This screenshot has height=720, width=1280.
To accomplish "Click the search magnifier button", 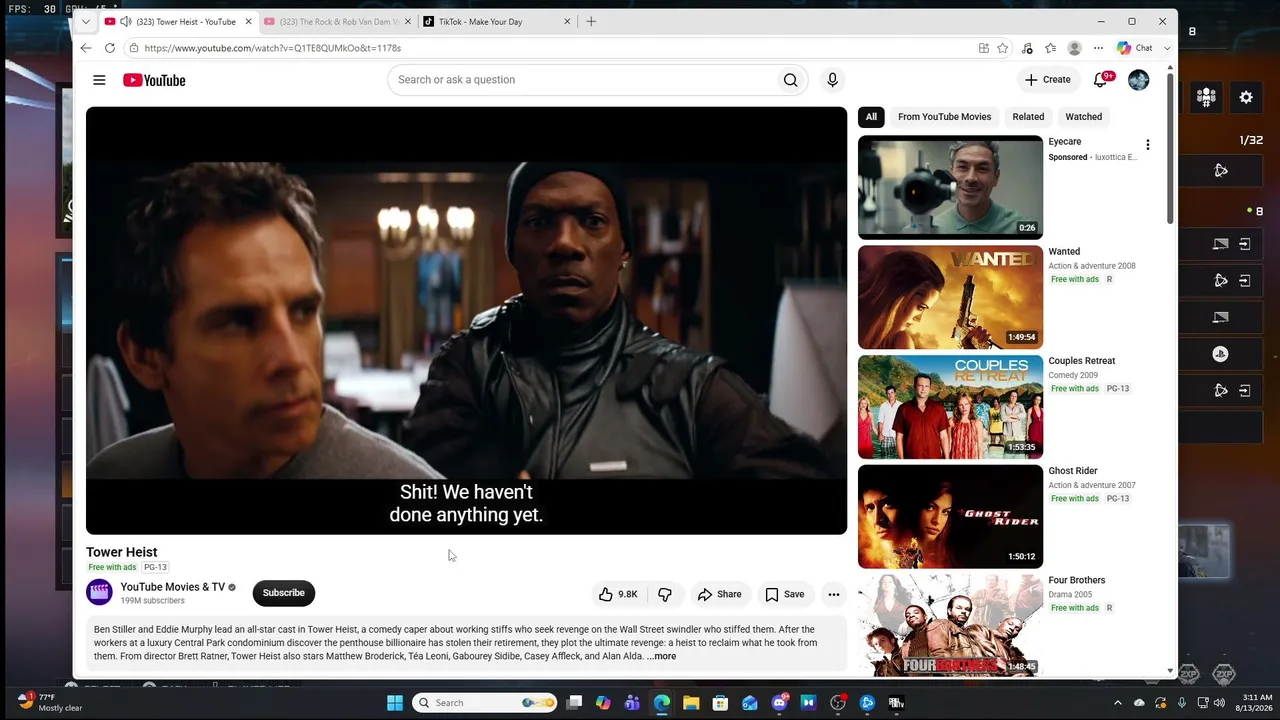I will tap(790, 80).
